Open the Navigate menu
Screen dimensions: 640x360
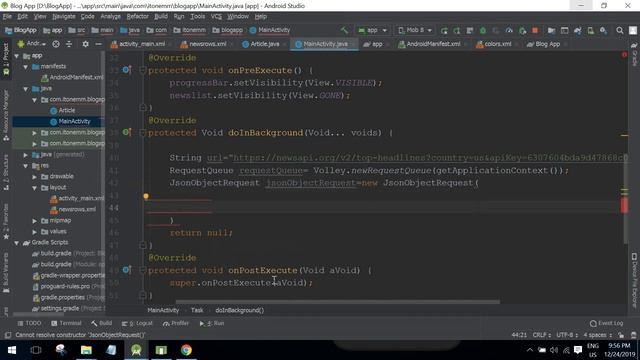click(x=64, y=16)
